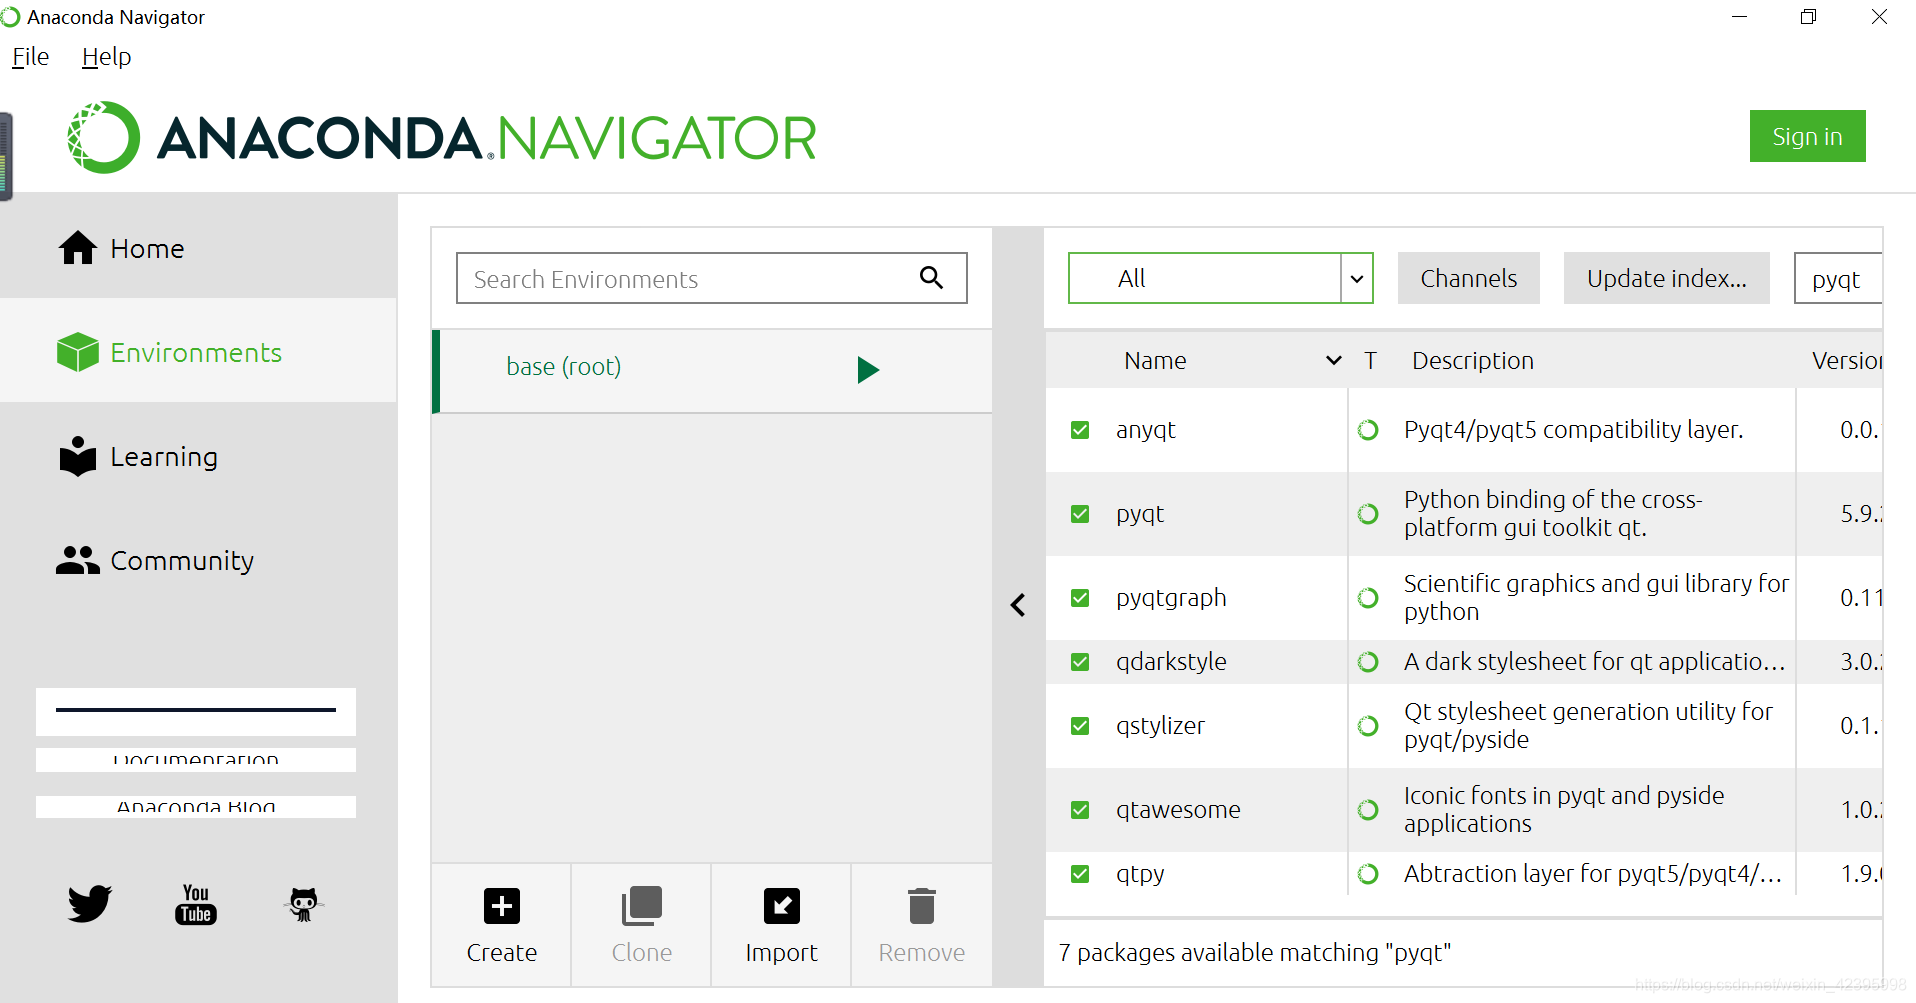1916x1003 pixels.
Task: Click the green Environments cube icon
Action: 78,352
